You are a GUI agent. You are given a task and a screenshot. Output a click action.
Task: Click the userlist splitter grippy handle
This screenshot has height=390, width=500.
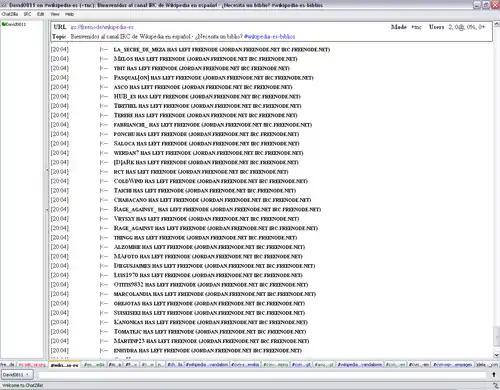[x=47, y=190]
